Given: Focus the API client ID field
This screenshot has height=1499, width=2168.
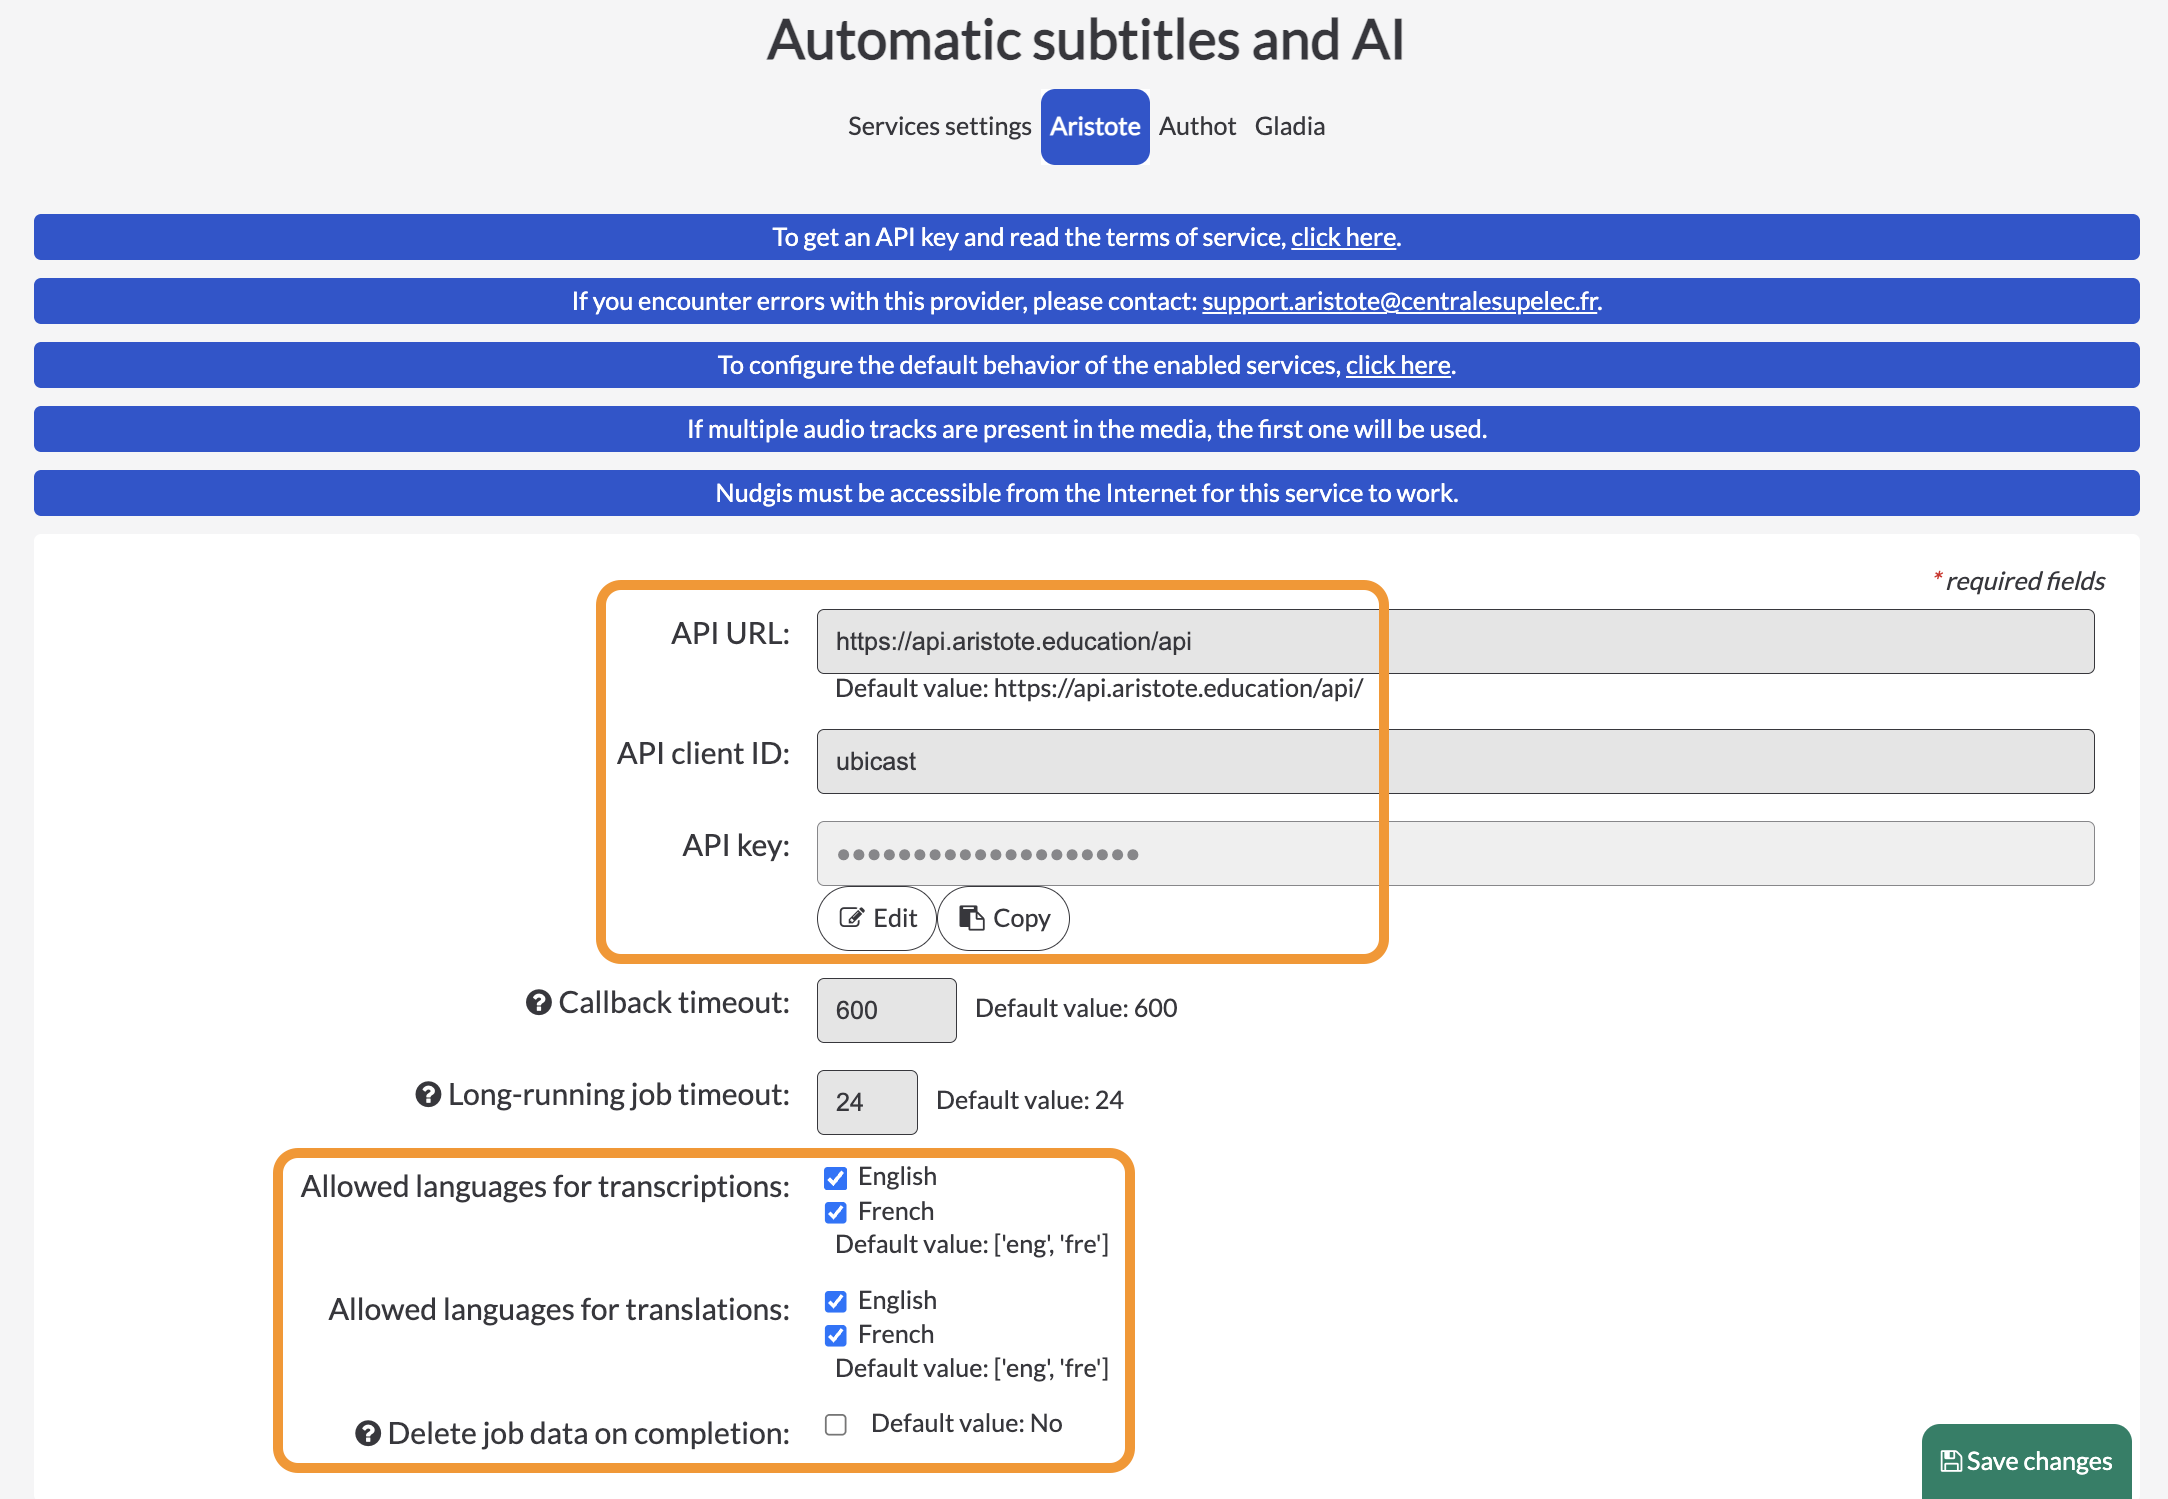Looking at the screenshot, I should [1455, 761].
